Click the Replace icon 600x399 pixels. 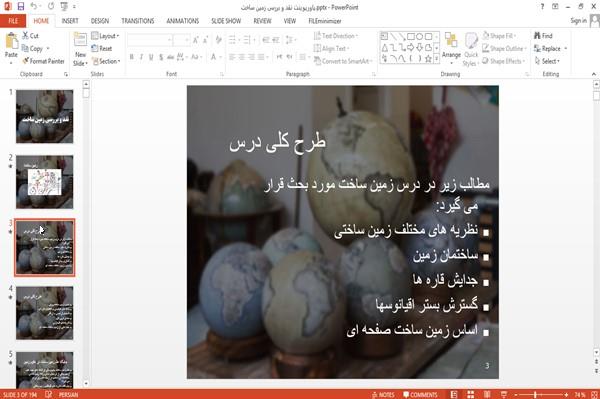pos(537,49)
